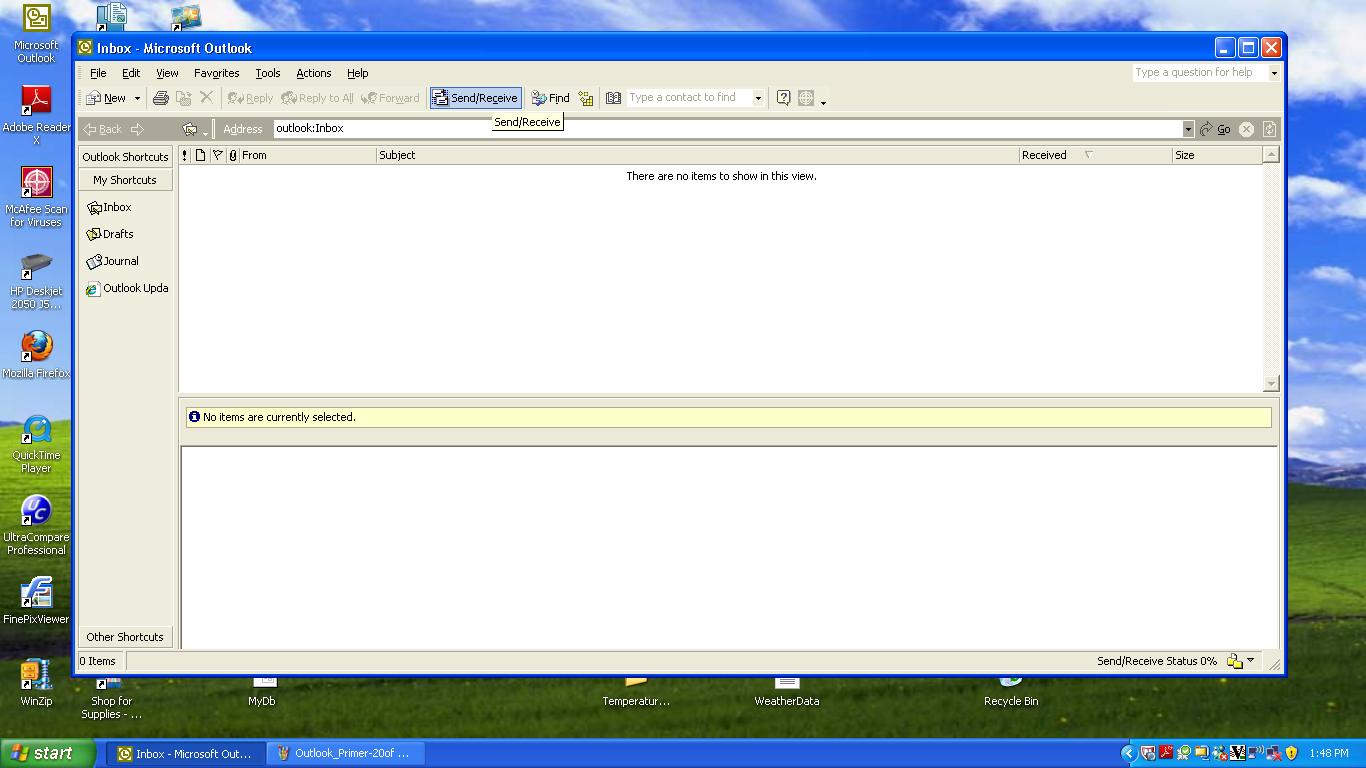The image size is (1366, 768).
Task: Click the Other Shortcuts group button
Action: click(x=125, y=637)
